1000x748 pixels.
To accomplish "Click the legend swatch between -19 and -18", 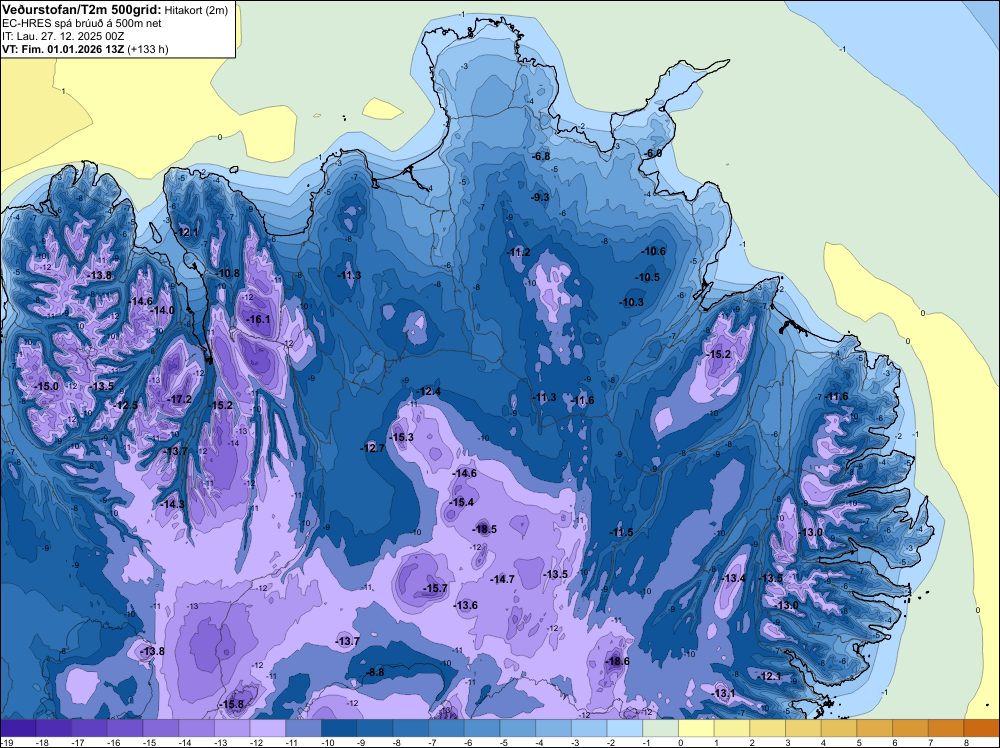I will click(18, 728).
